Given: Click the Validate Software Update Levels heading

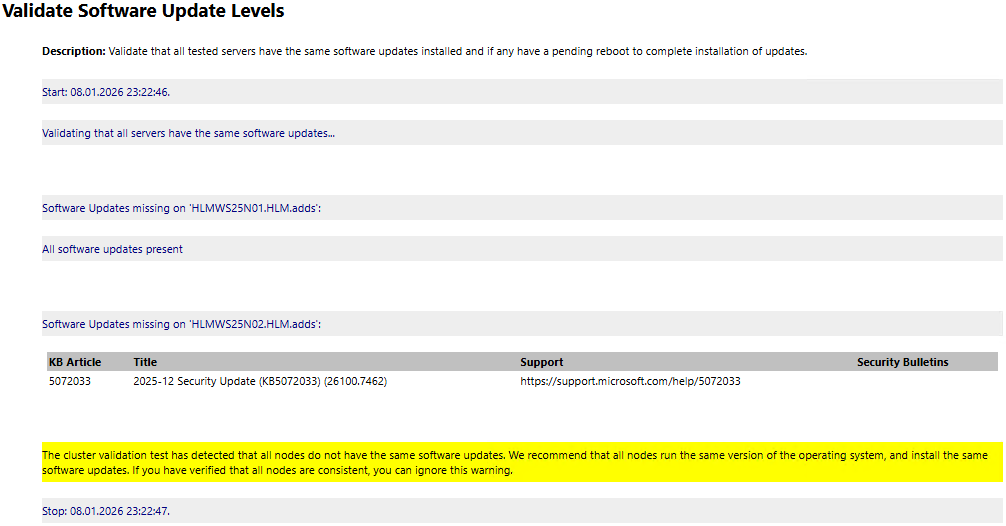Looking at the screenshot, I should click(143, 12).
